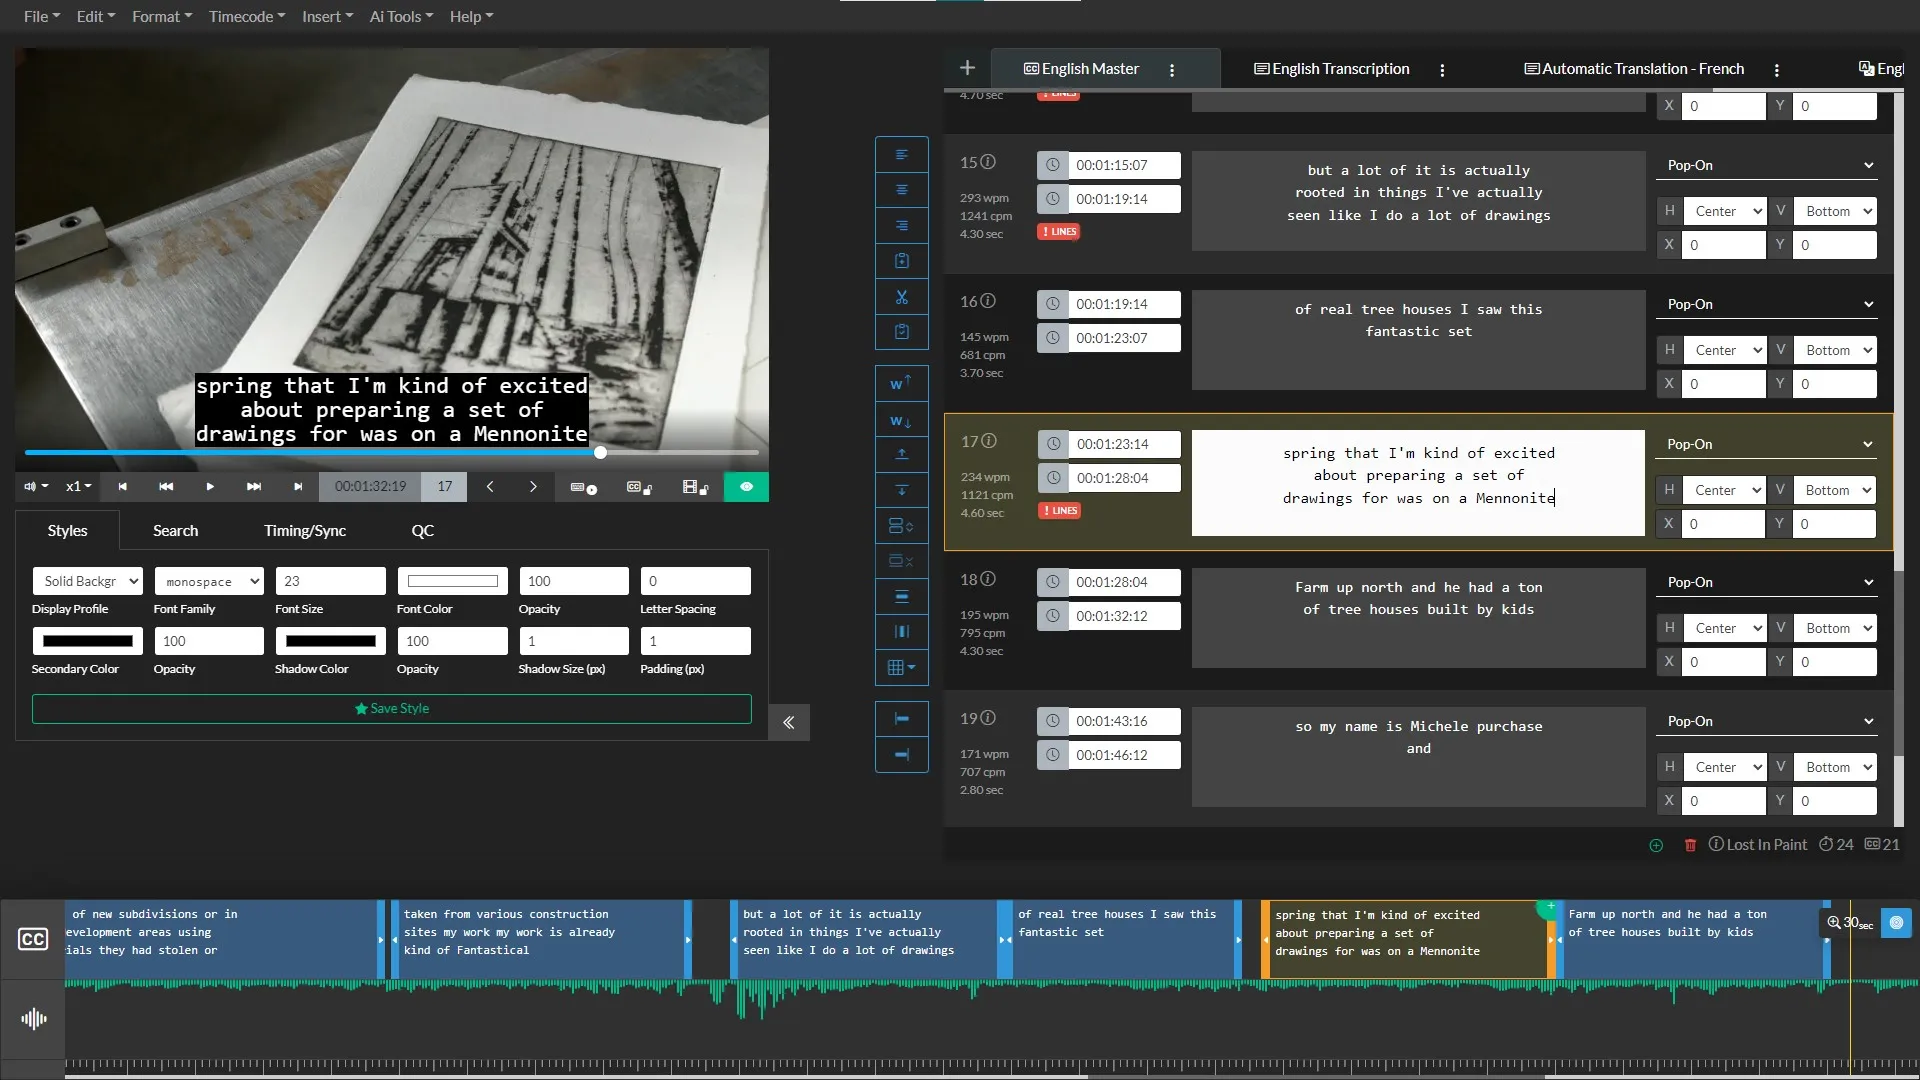The image size is (1920, 1080).
Task: Toggle the CC lock in playback bar
Action: pos(645,490)
